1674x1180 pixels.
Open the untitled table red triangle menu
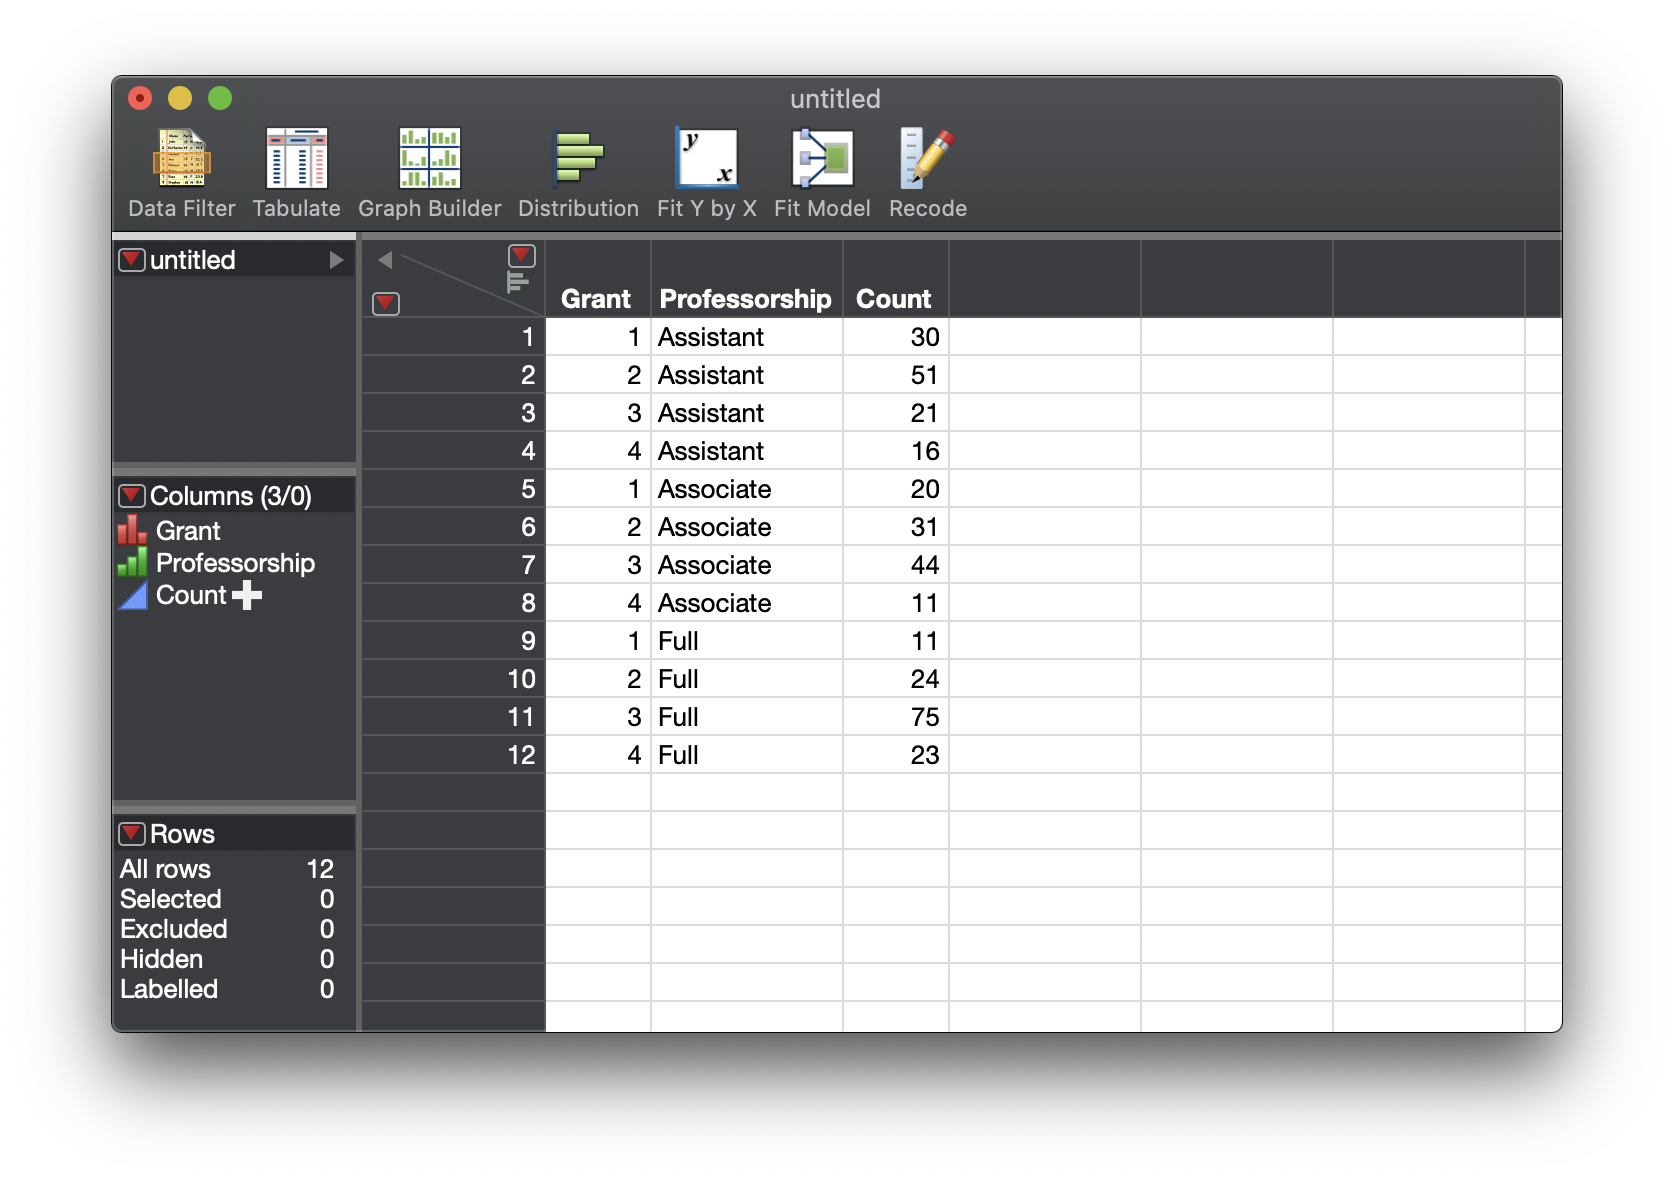(131, 259)
